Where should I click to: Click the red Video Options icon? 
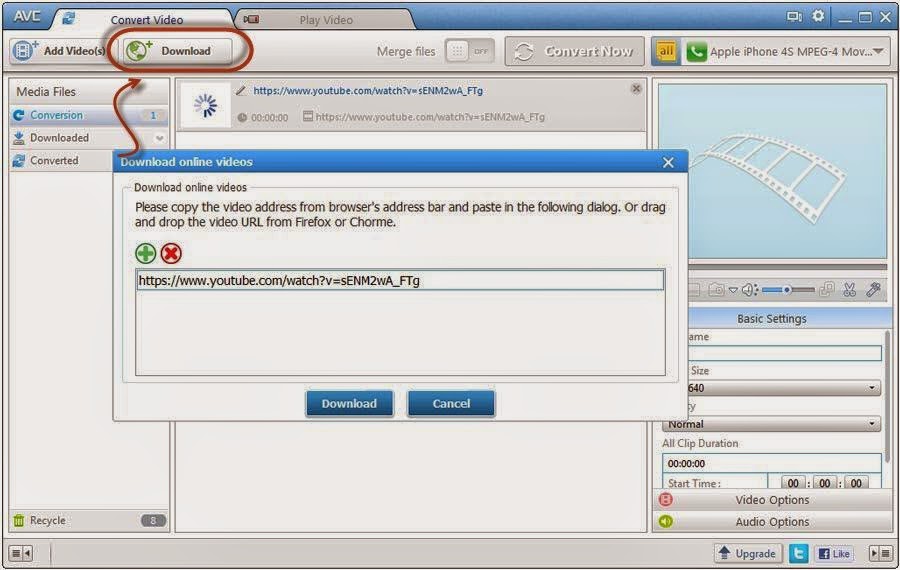[x=666, y=499]
